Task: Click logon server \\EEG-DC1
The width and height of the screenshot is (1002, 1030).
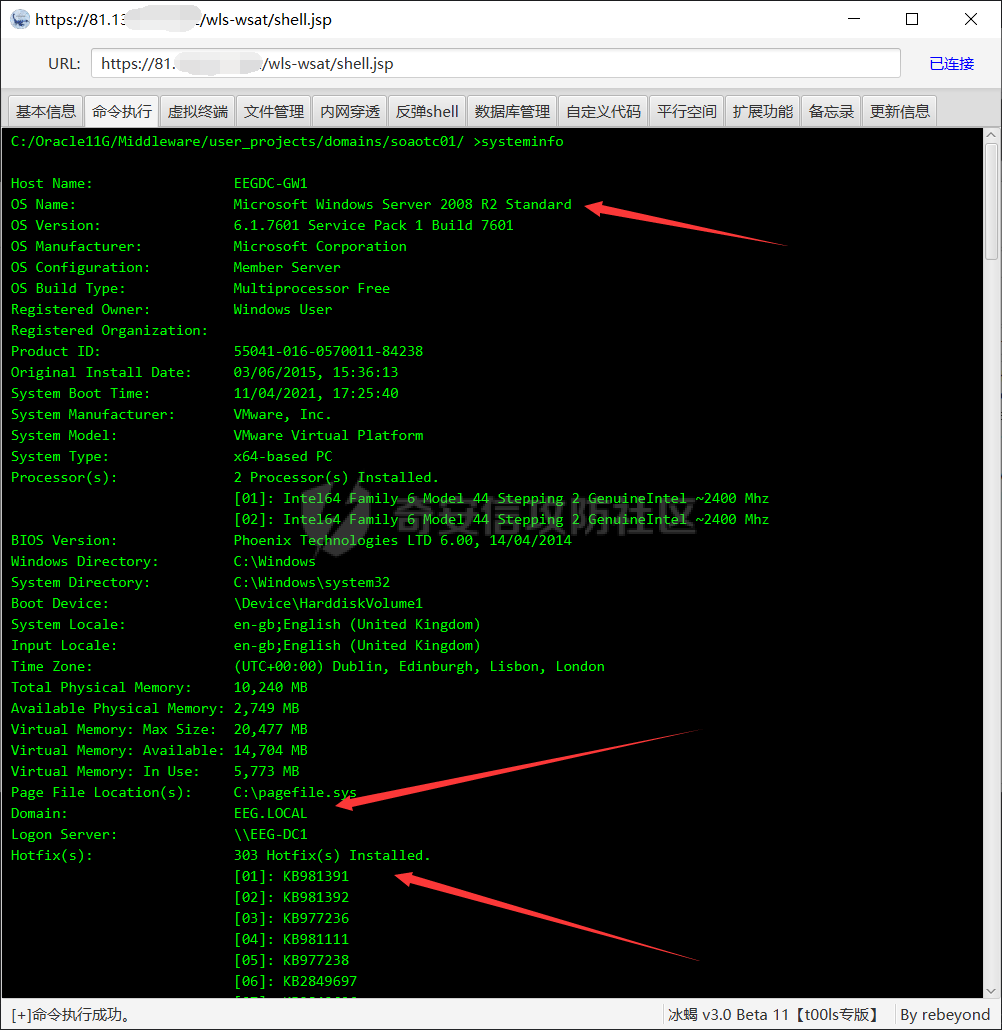Action: [x=271, y=835]
